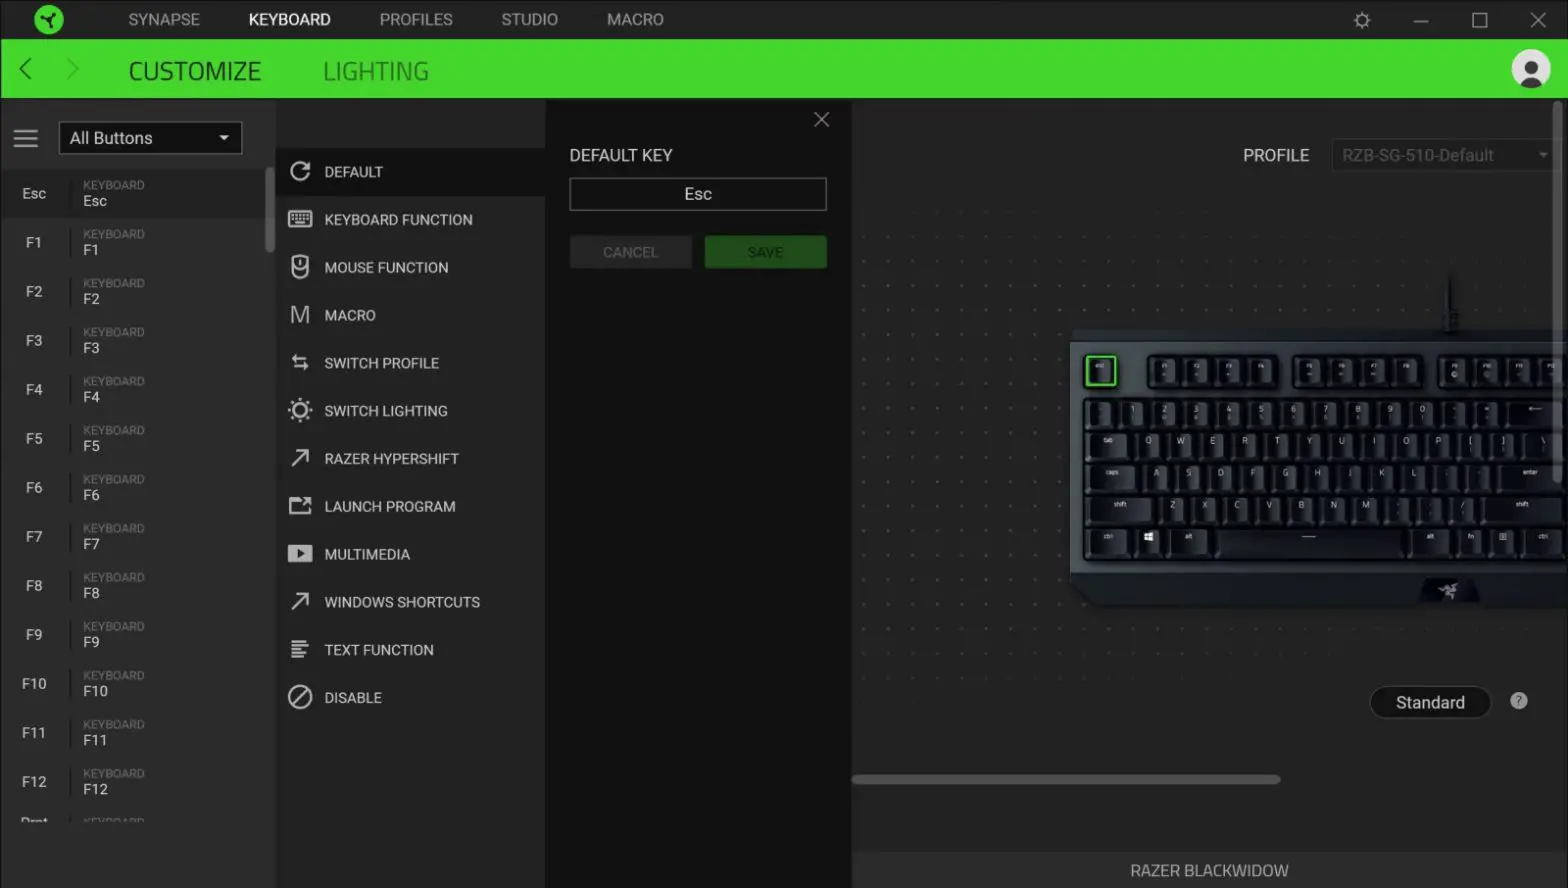The width and height of the screenshot is (1568, 888).
Task: Click the Launch Program icon
Action: [300, 505]
